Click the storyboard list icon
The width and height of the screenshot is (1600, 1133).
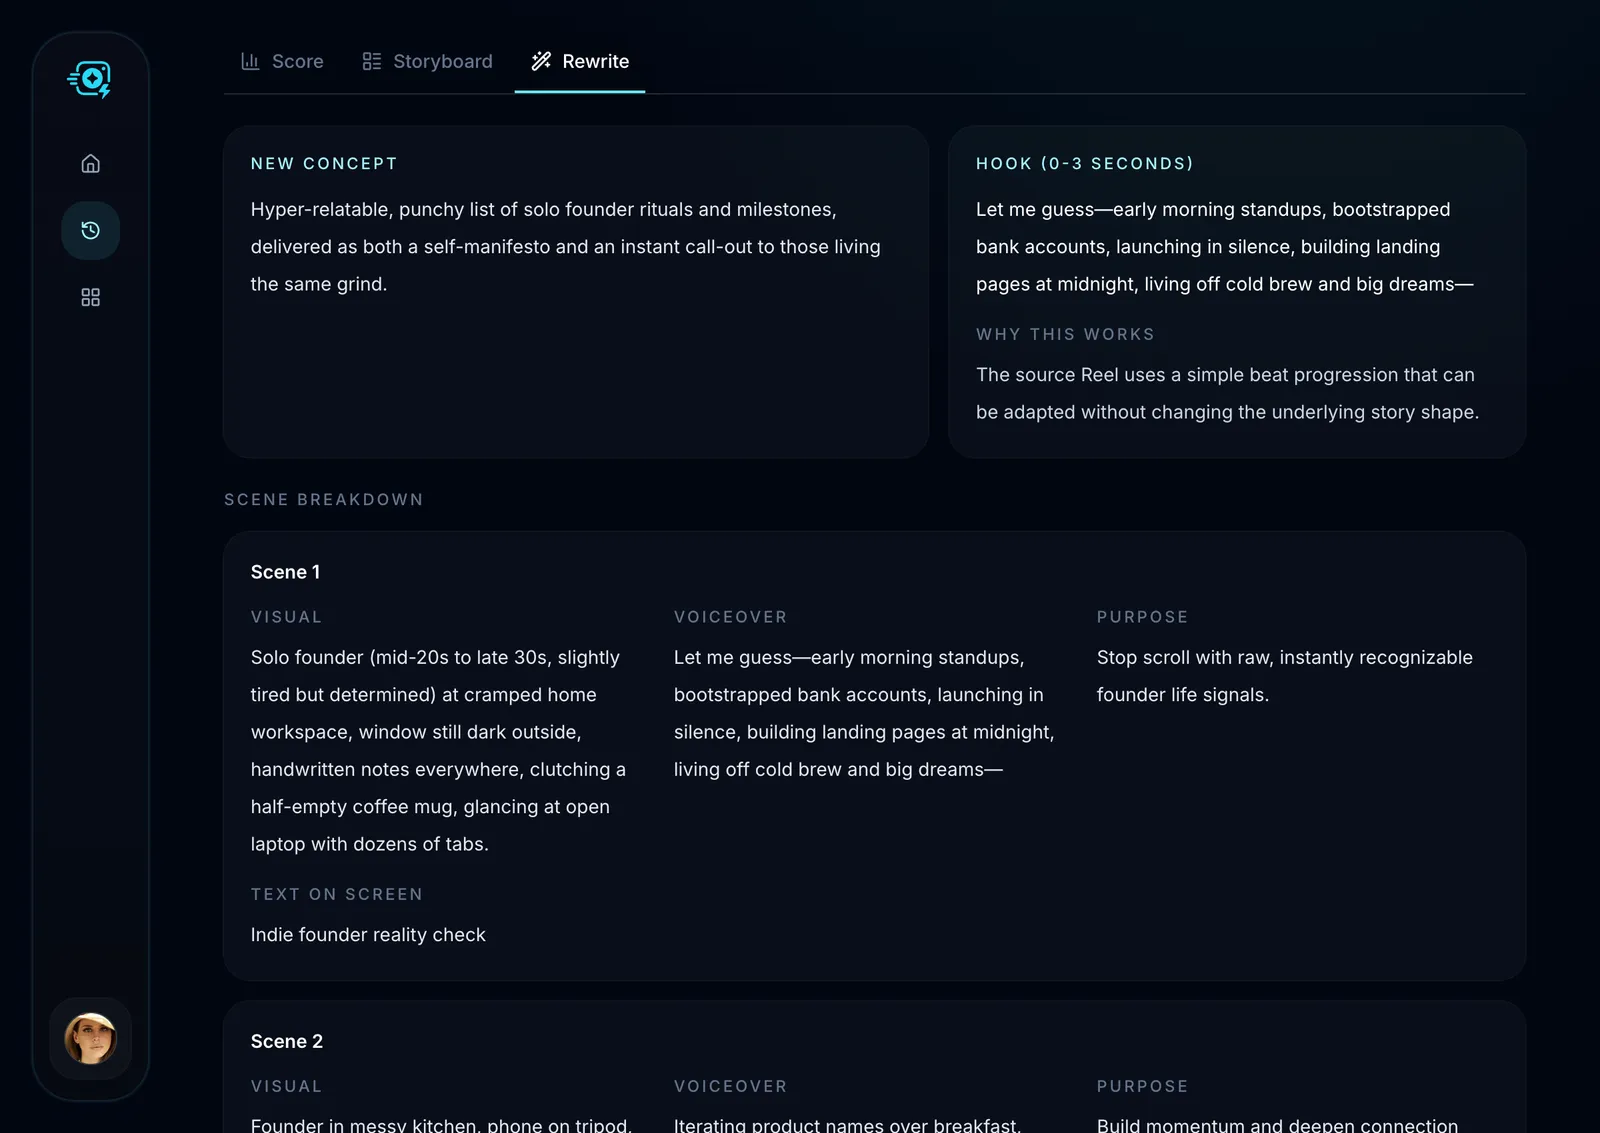[x=371, y=61]
